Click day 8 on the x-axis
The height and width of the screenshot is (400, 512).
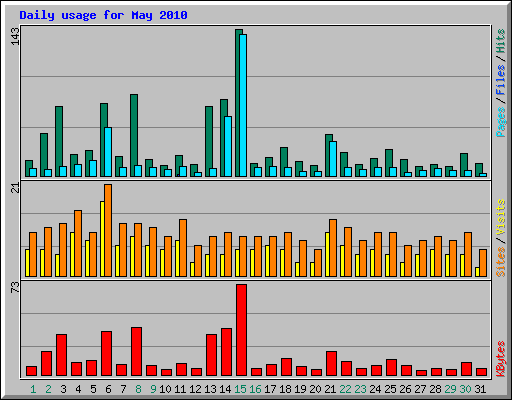click(x=138, y=389)
